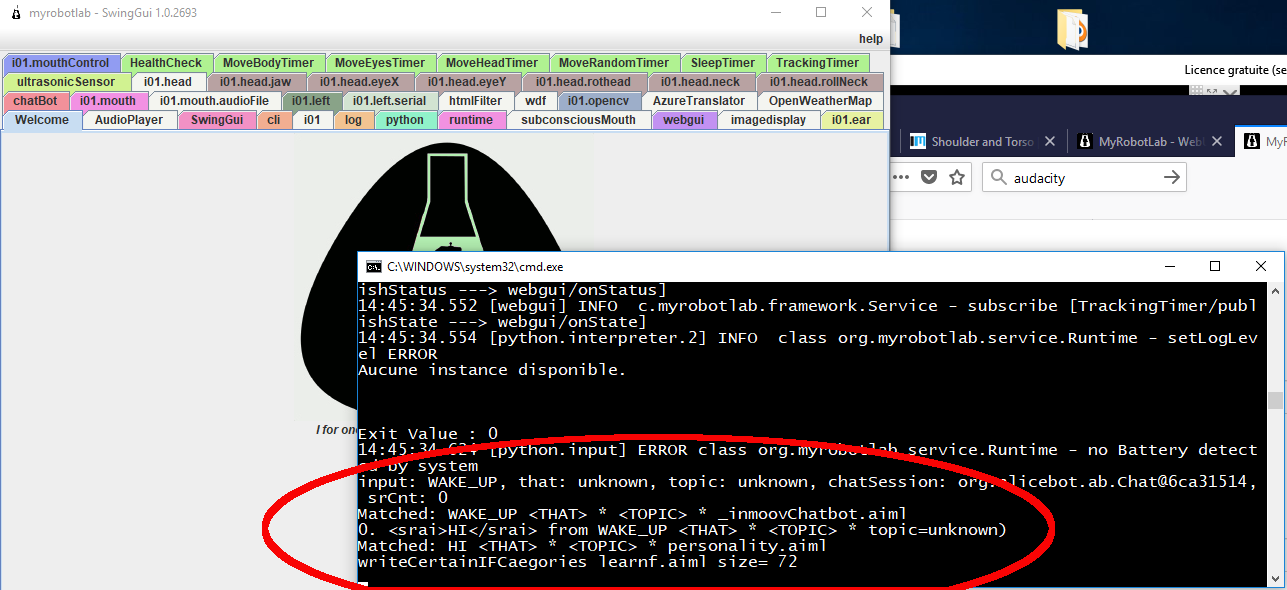The image size is (1287, 590).
Task: Click the search magnifier icon
Action: (x=997, y=178)
